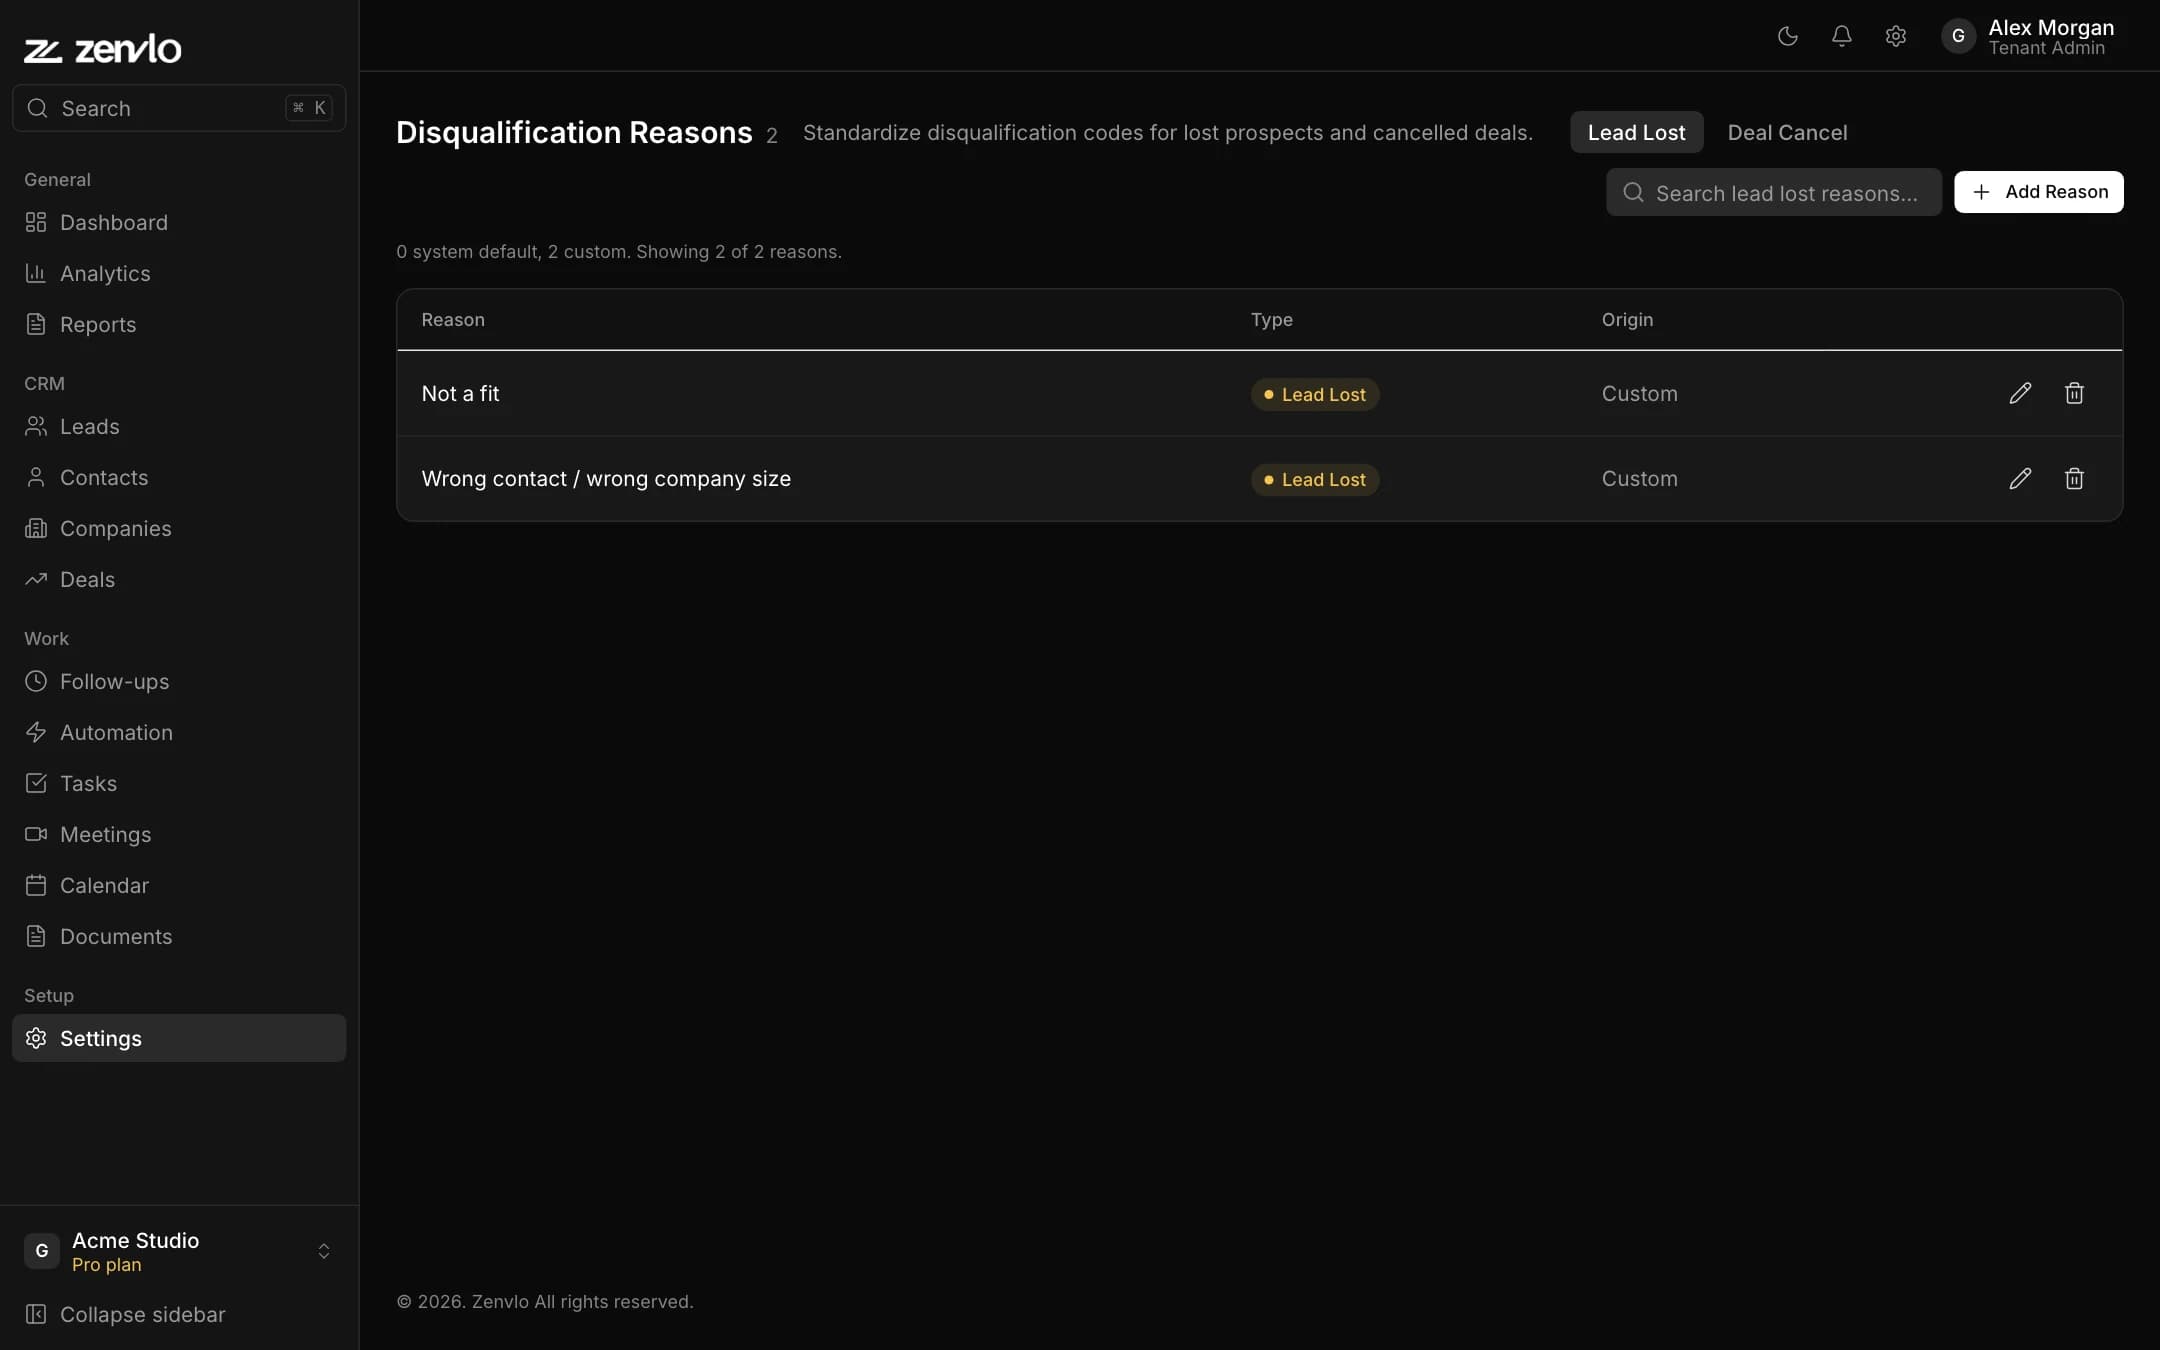Click Alex Morgan Tenant Admin name
Viewport: 2160px width, 1350px height.
(2050, 36)
